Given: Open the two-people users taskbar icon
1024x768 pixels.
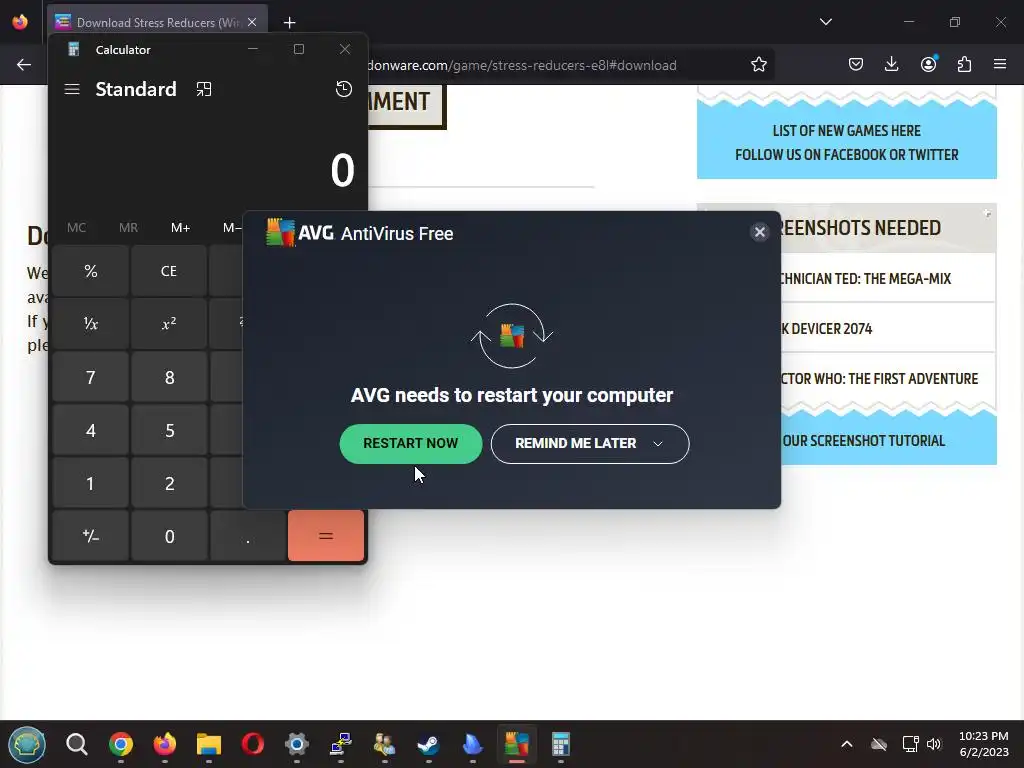Looking at the screenshot, I should 385,744.
